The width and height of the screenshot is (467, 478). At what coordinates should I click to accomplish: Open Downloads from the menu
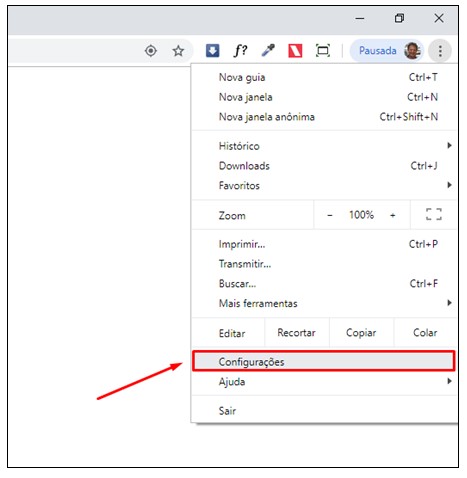coord(324,166)
